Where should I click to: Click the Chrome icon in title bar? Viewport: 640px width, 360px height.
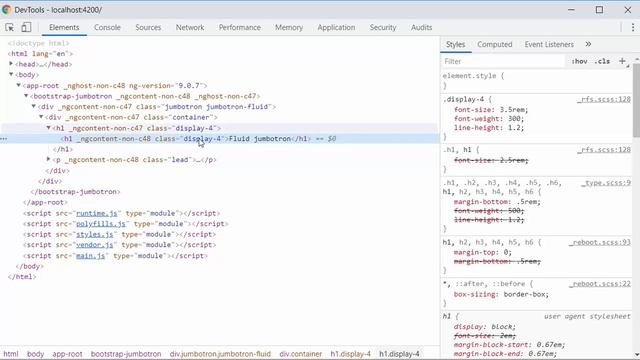[x=7, y=9]
